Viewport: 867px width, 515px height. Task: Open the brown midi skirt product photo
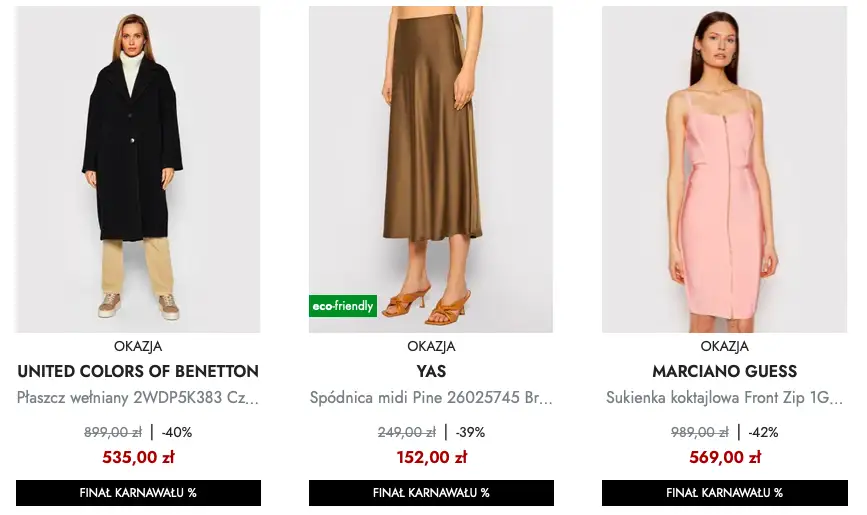(431, 150)
